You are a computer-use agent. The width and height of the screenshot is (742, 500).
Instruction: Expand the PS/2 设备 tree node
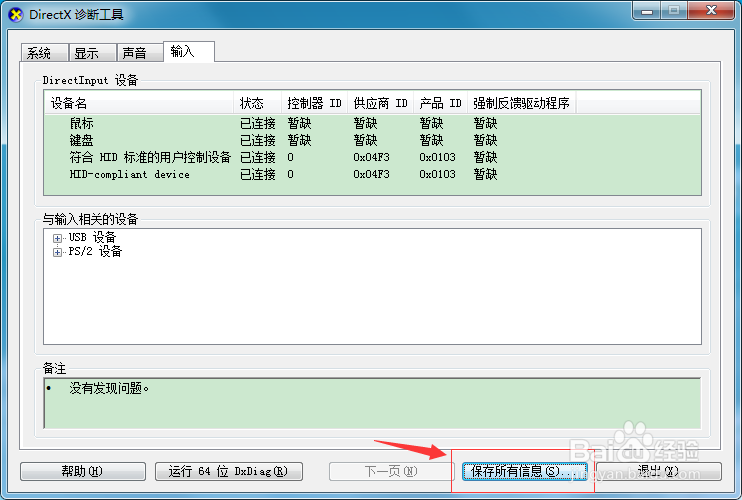(57, 252)
